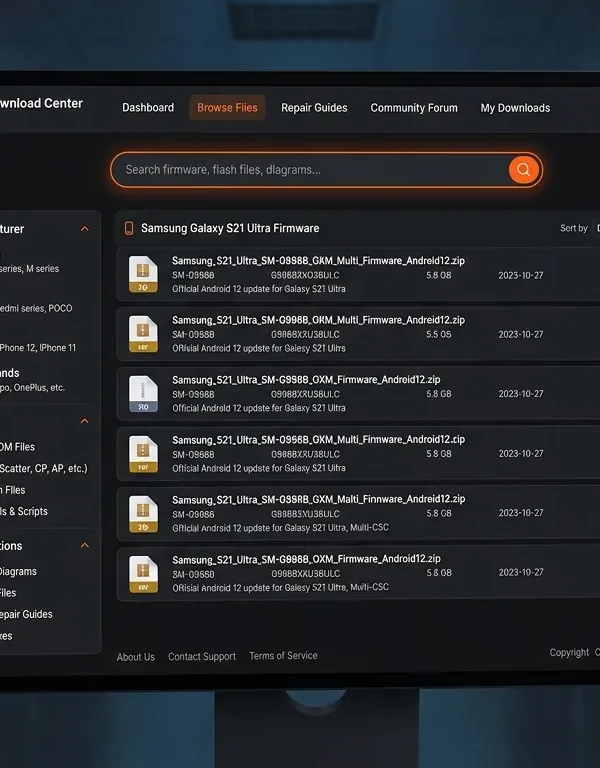Select the OnePlus, etc. sidebar entry
The height and width of the screenshot is (768, 600).
click(32, 387)
